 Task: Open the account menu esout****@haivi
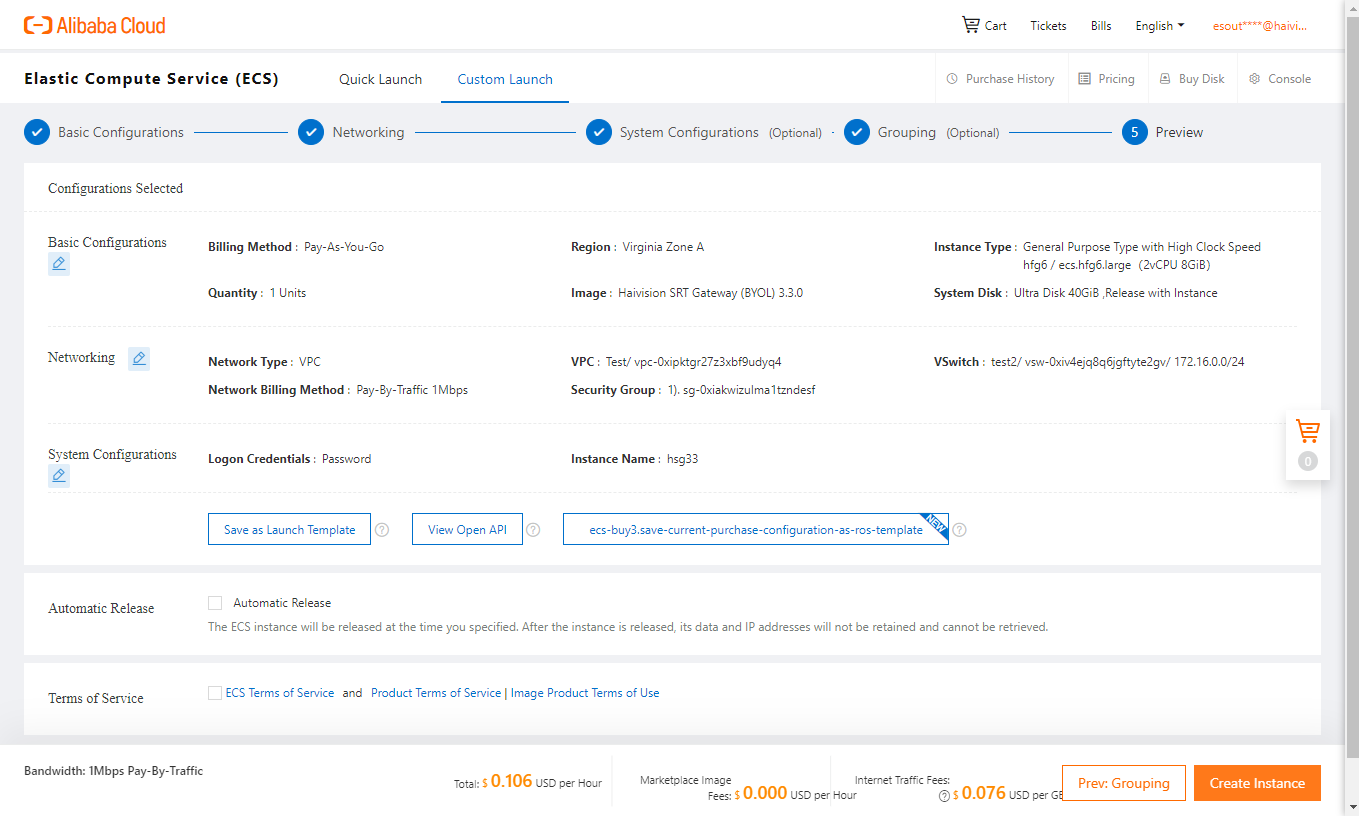(x=1259, y=26)
